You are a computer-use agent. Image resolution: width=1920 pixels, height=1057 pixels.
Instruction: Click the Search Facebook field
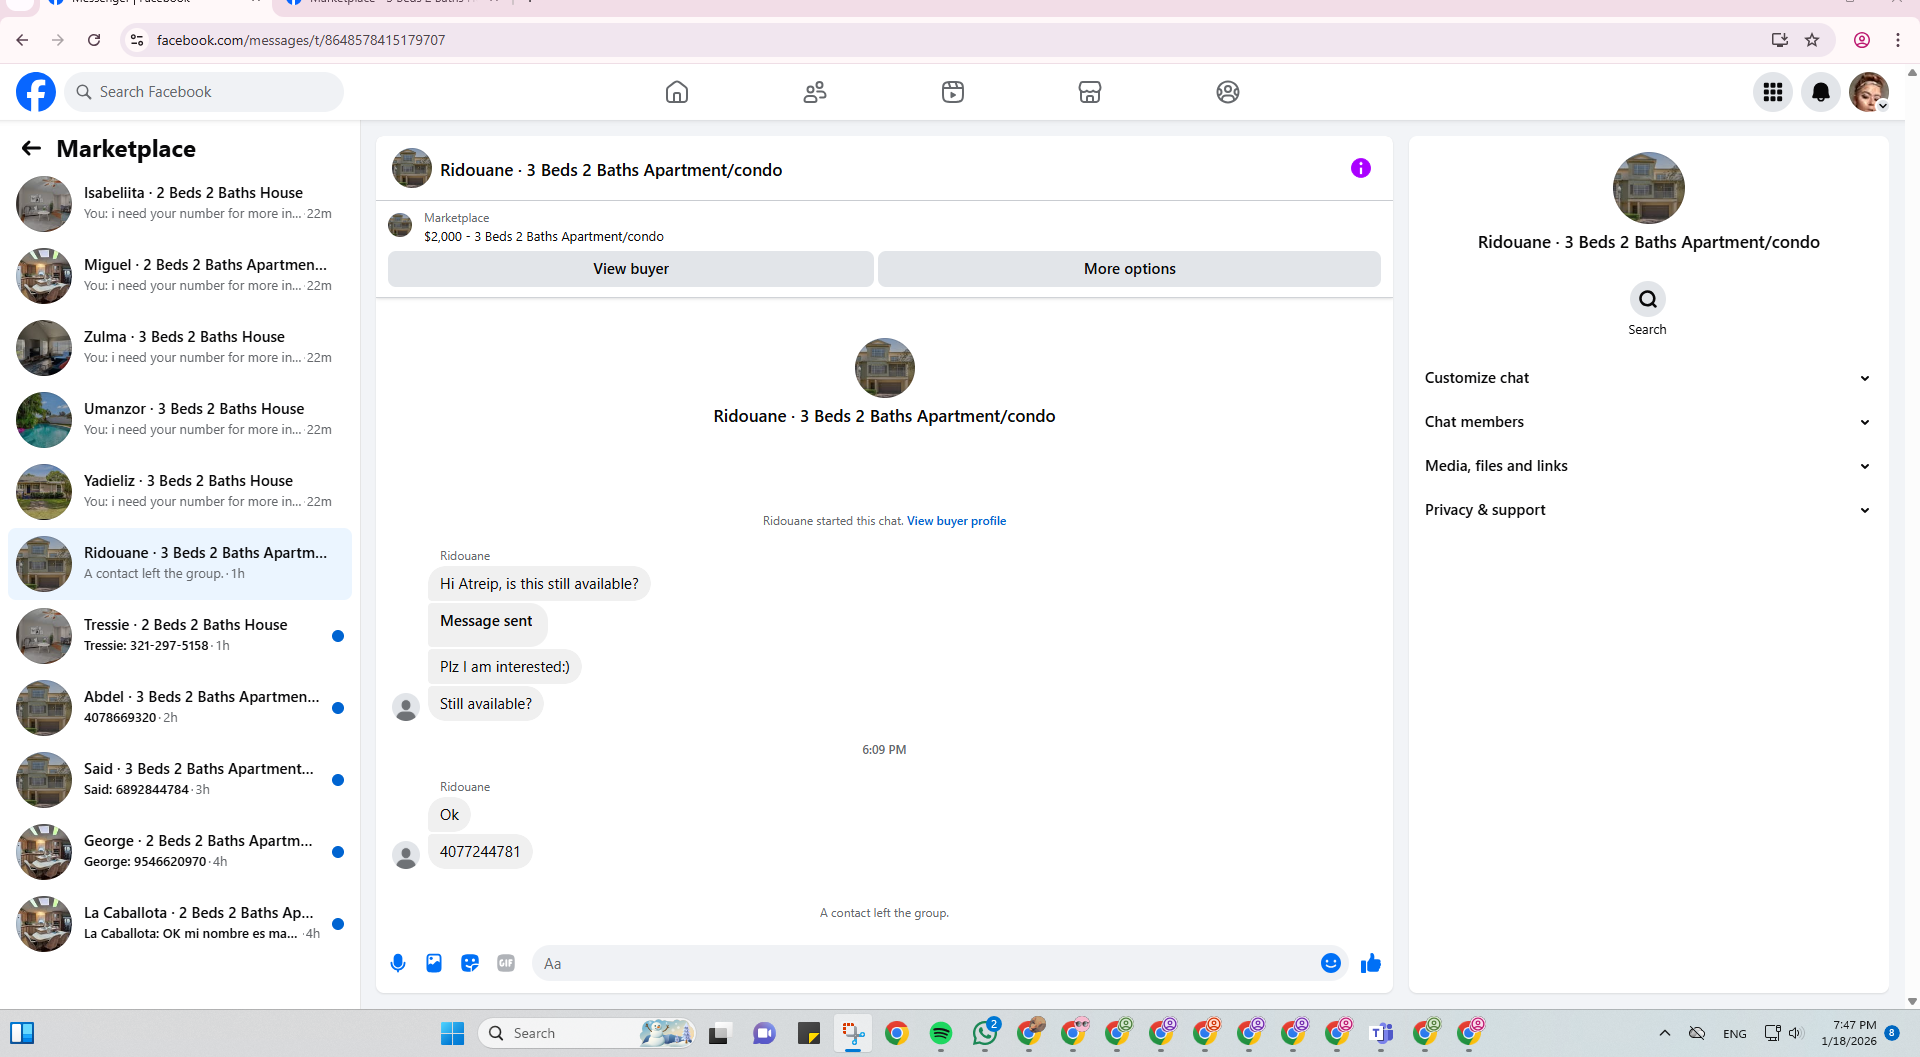click(x=205, y=92)
